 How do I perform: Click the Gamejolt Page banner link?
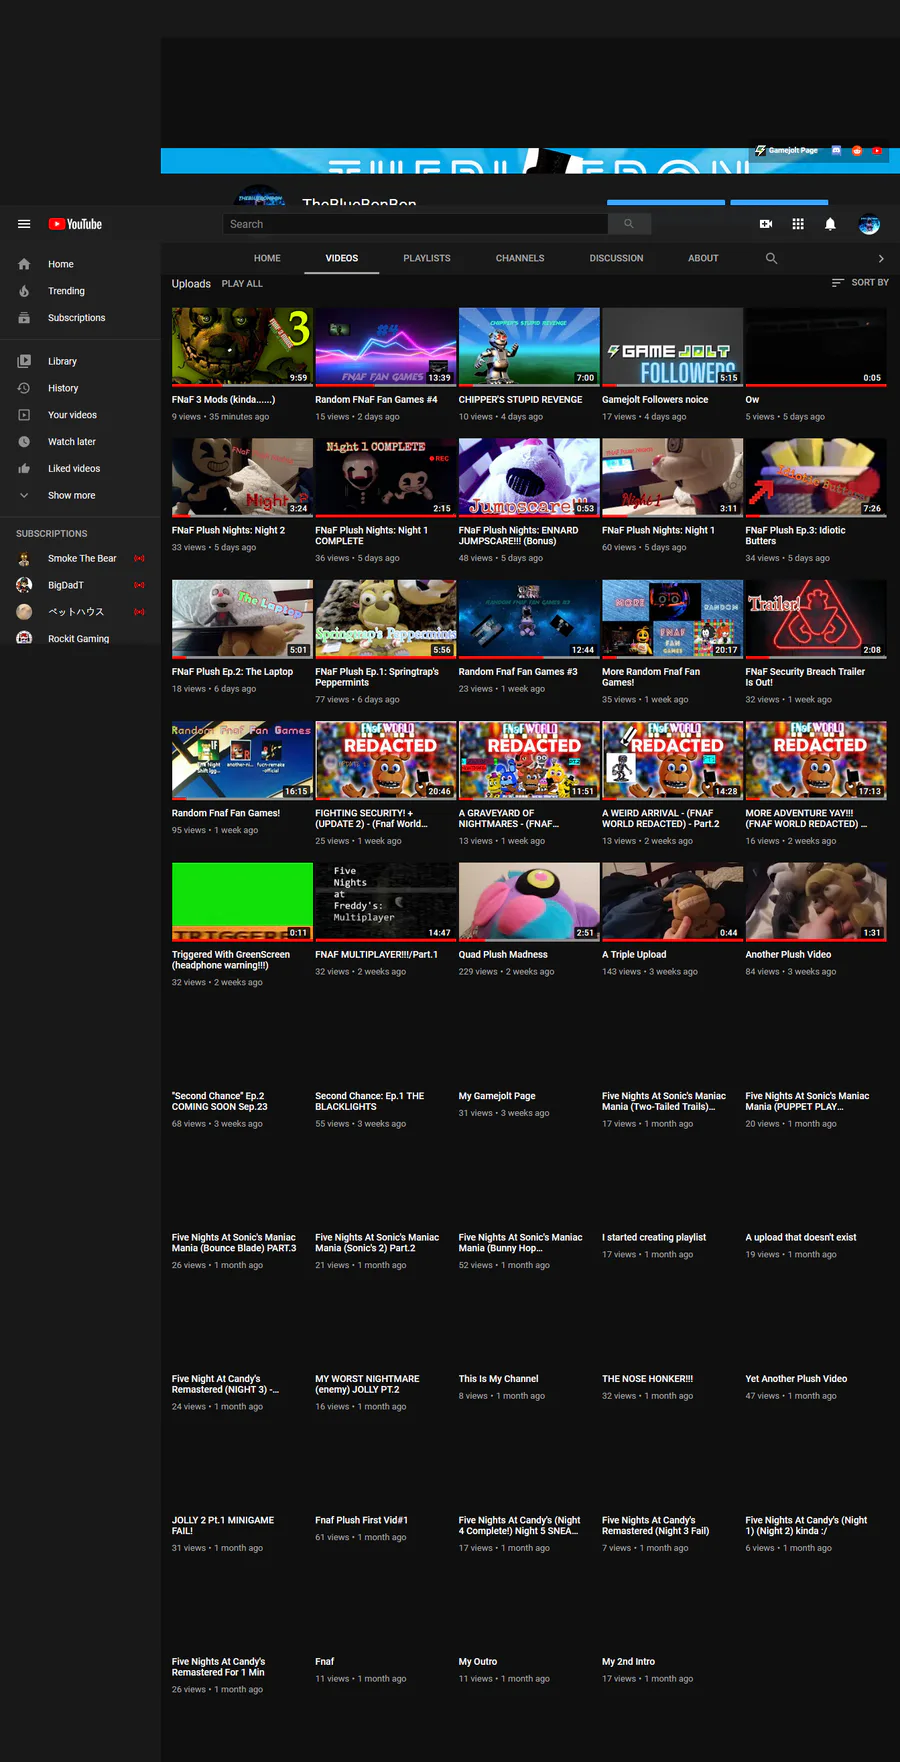786,150
